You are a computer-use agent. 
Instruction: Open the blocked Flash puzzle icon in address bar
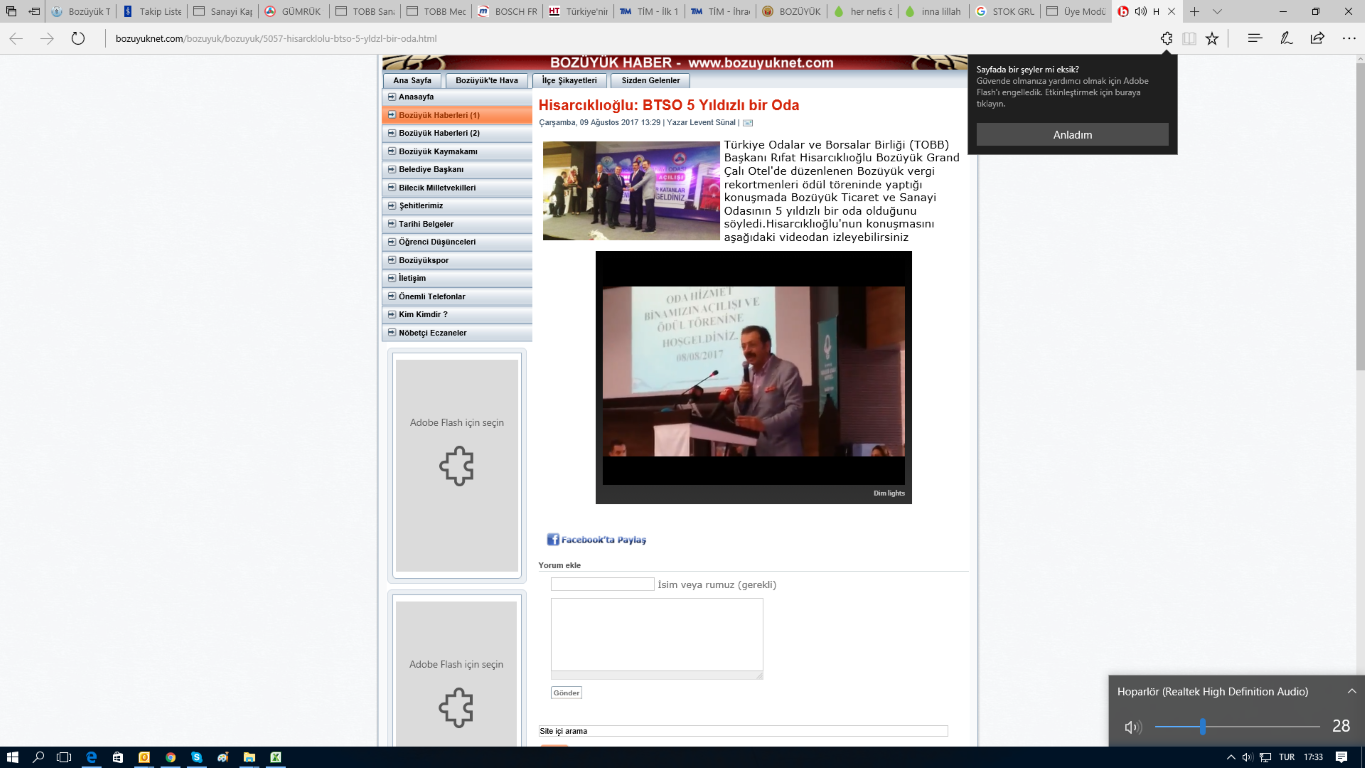coord(1166,39)
